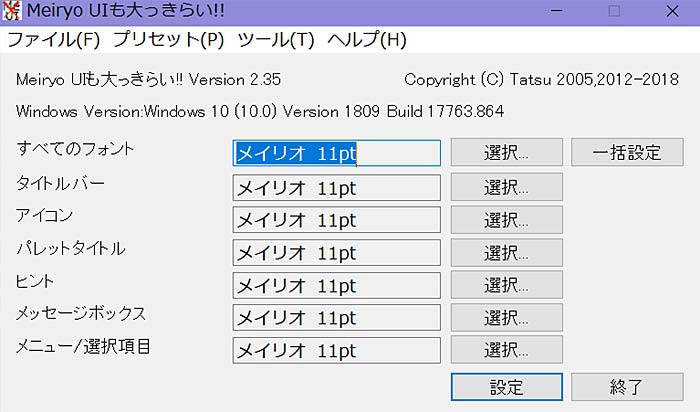Choose font for タイトルバー via 選択...

coord(507,187)
